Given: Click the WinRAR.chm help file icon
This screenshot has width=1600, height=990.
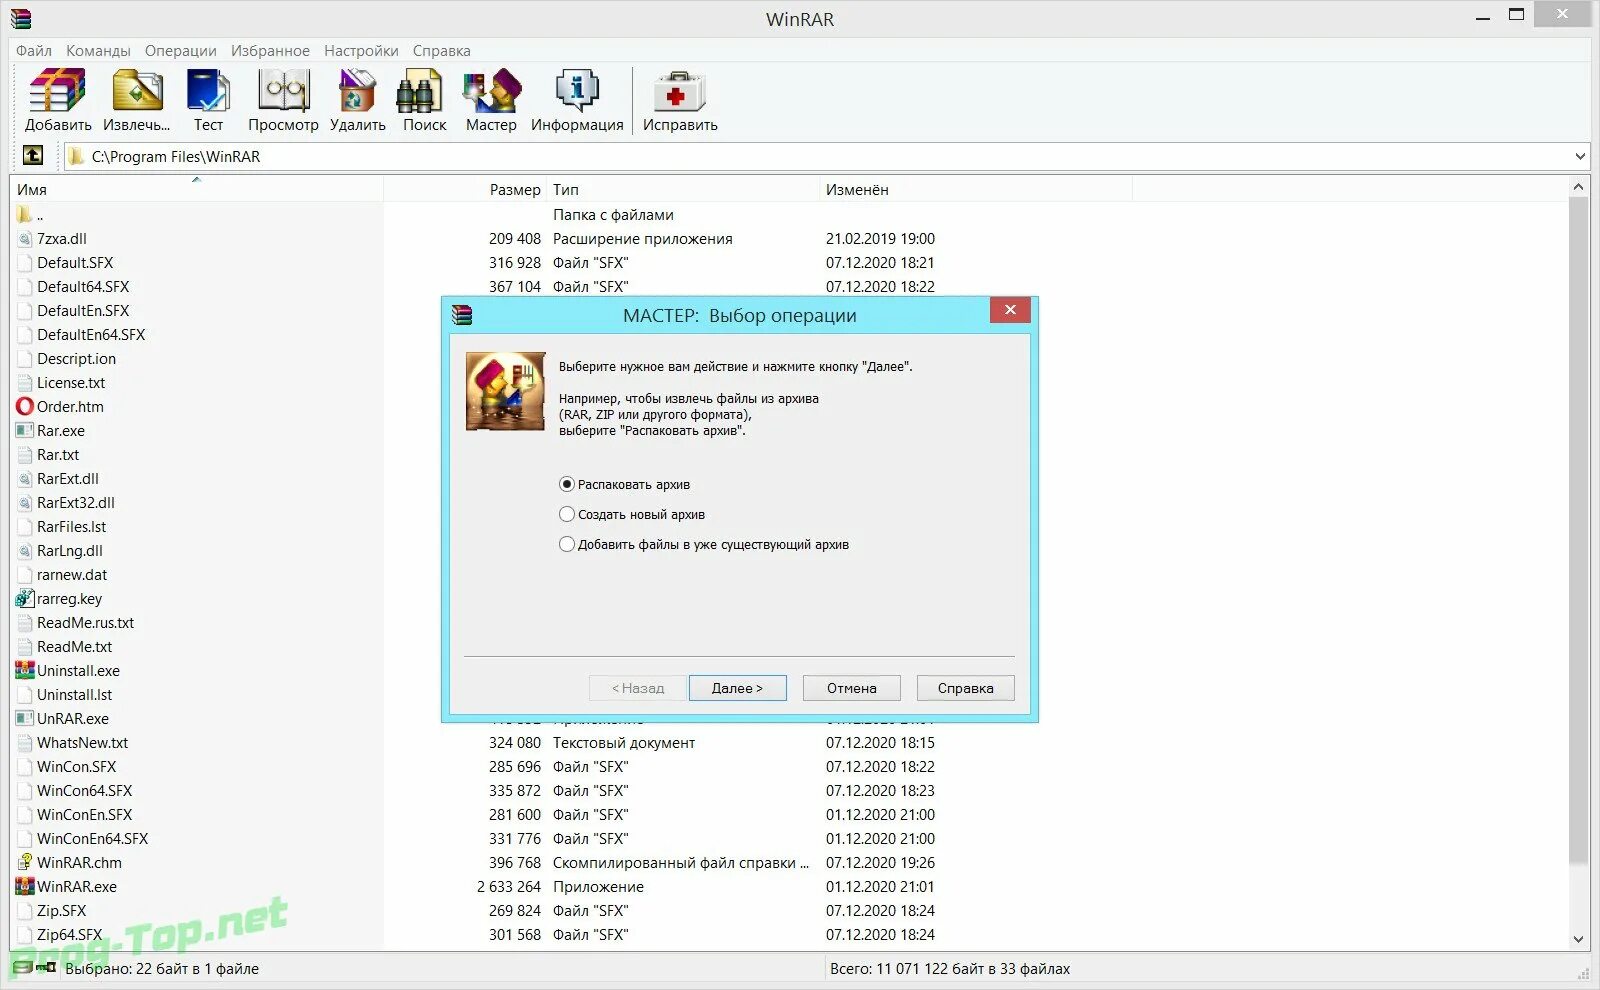Looking at the screenshot, I should 25,863.
